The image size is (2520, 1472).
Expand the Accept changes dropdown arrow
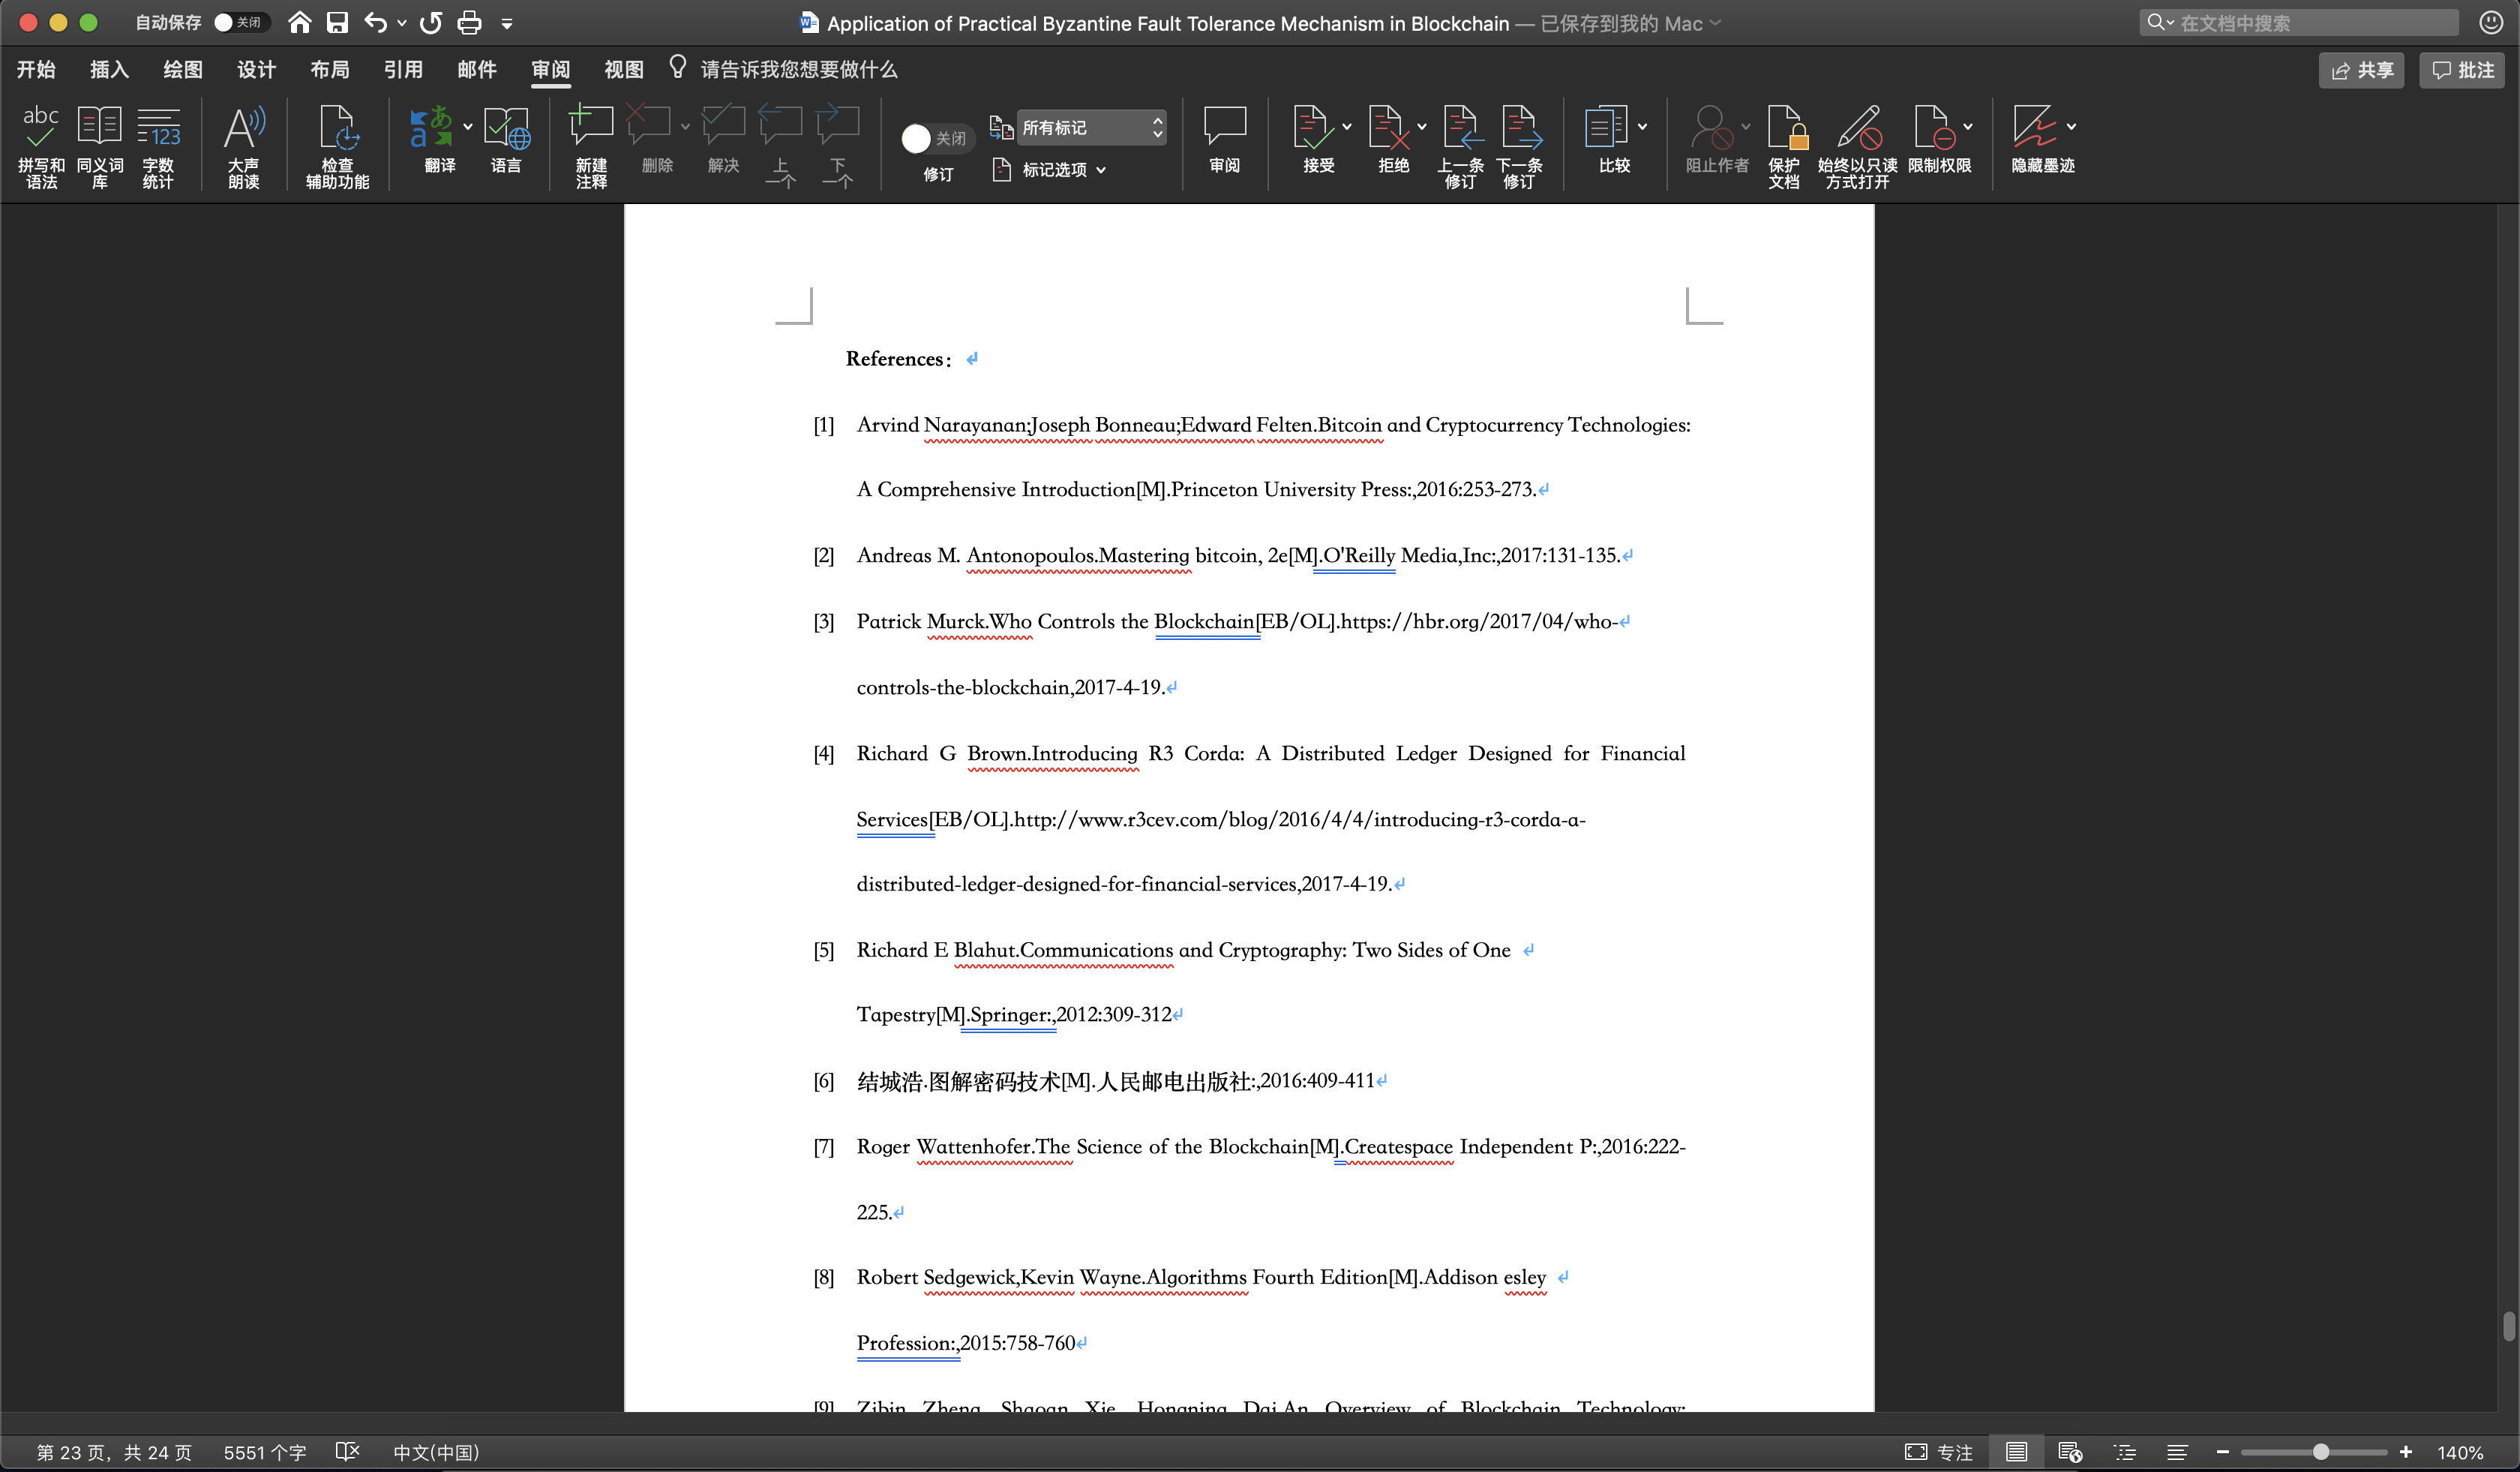click(1346, 127)
